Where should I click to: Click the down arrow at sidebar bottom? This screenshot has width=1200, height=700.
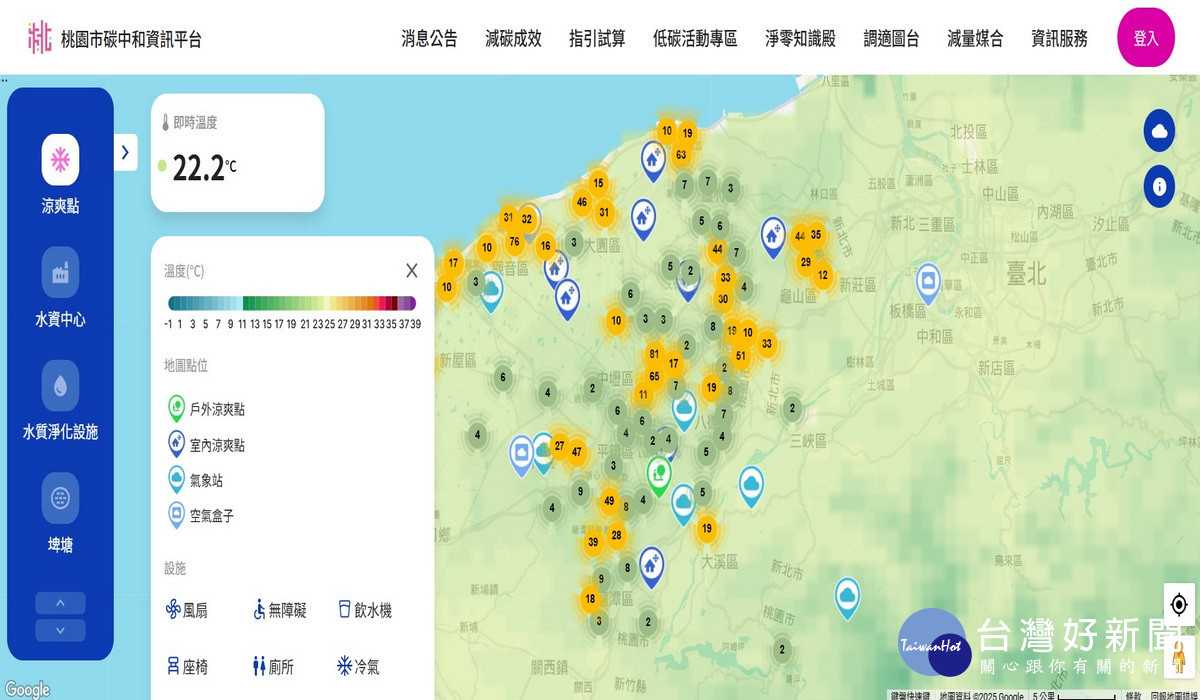(x=59, y=629)
